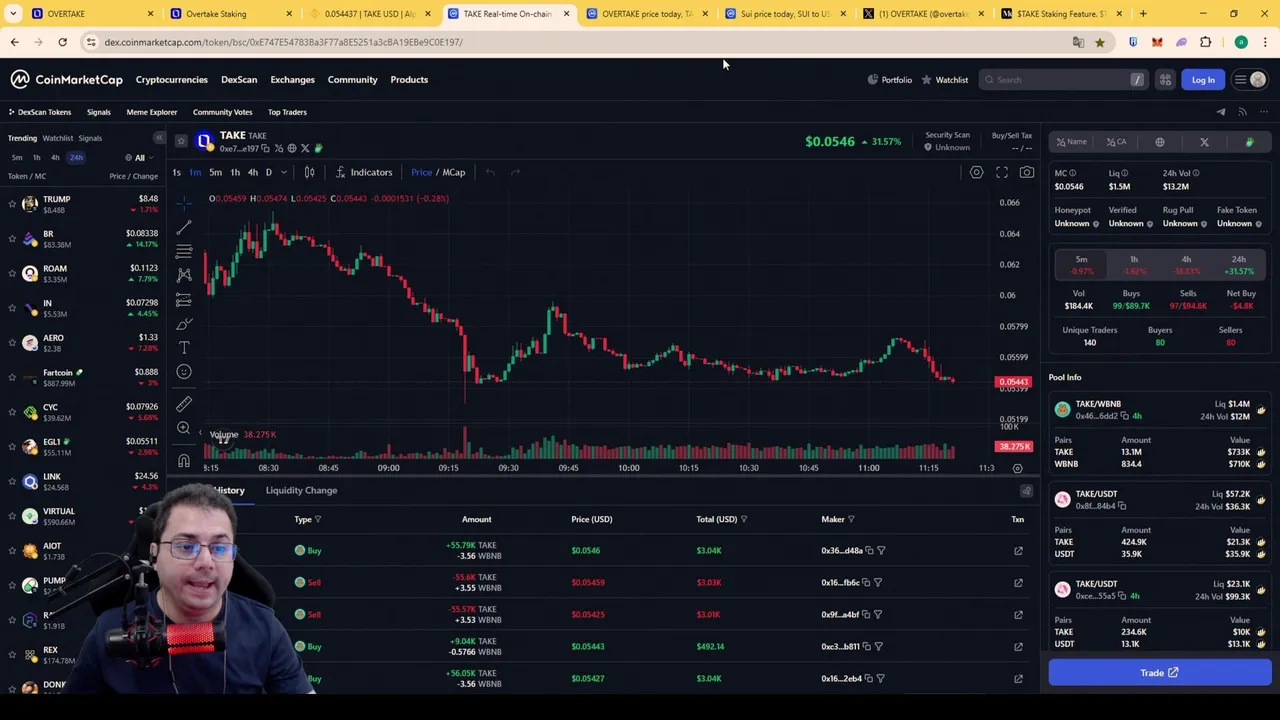Open the TAKE token X profile
This screenshot has height=720, width=1280.
(305, 149)
